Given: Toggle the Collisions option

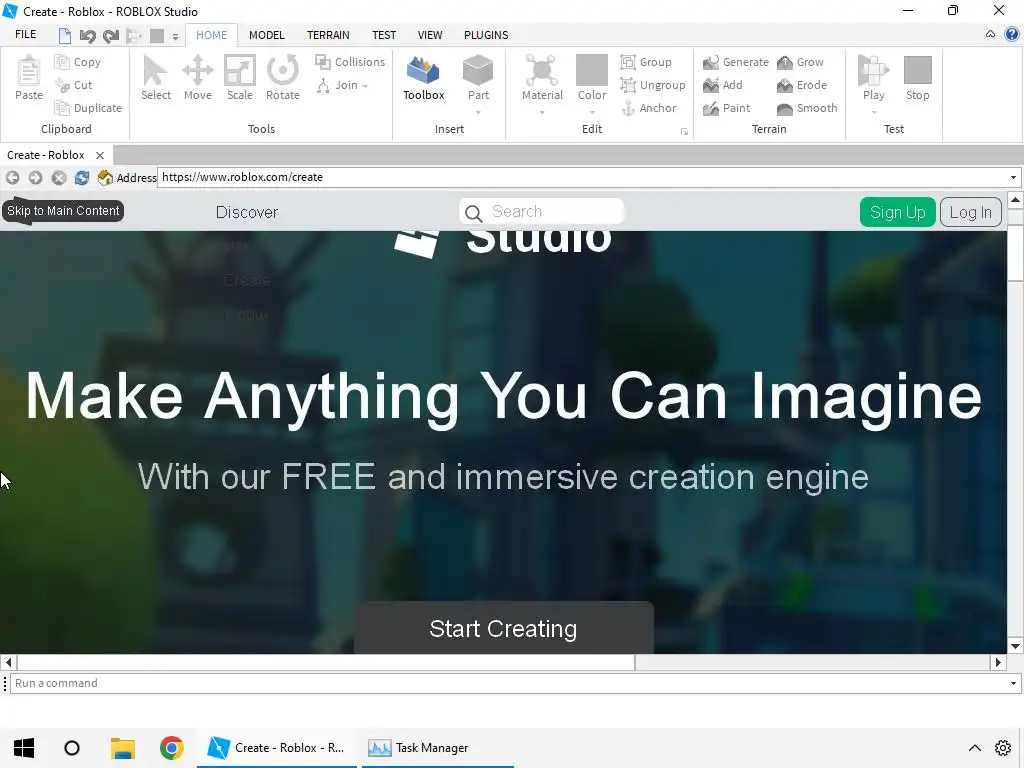Looking at the screenshot, I should point(350,62).
